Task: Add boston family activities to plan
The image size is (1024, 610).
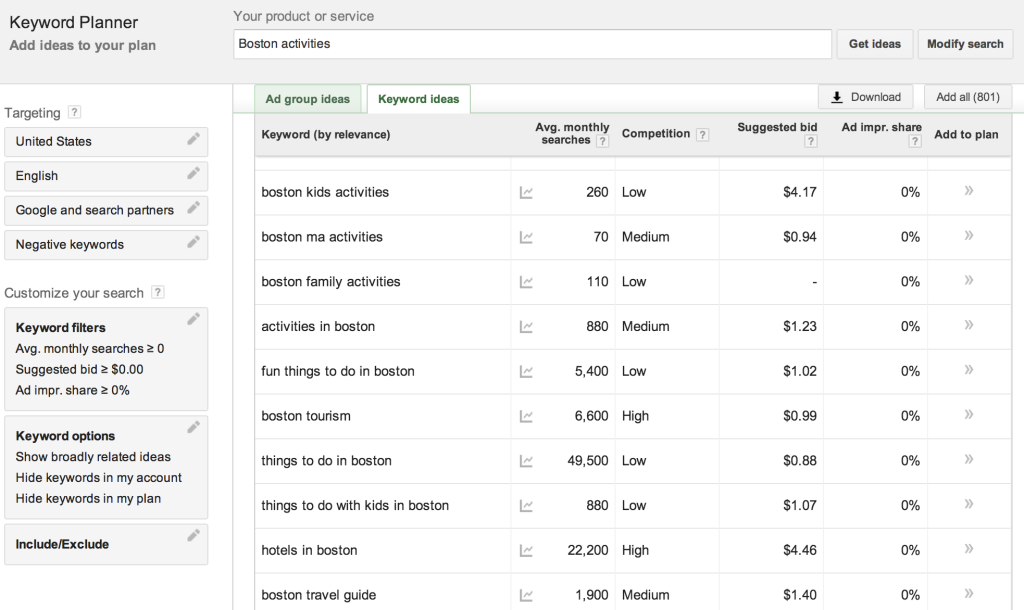Action: click(x=968, y=280)
